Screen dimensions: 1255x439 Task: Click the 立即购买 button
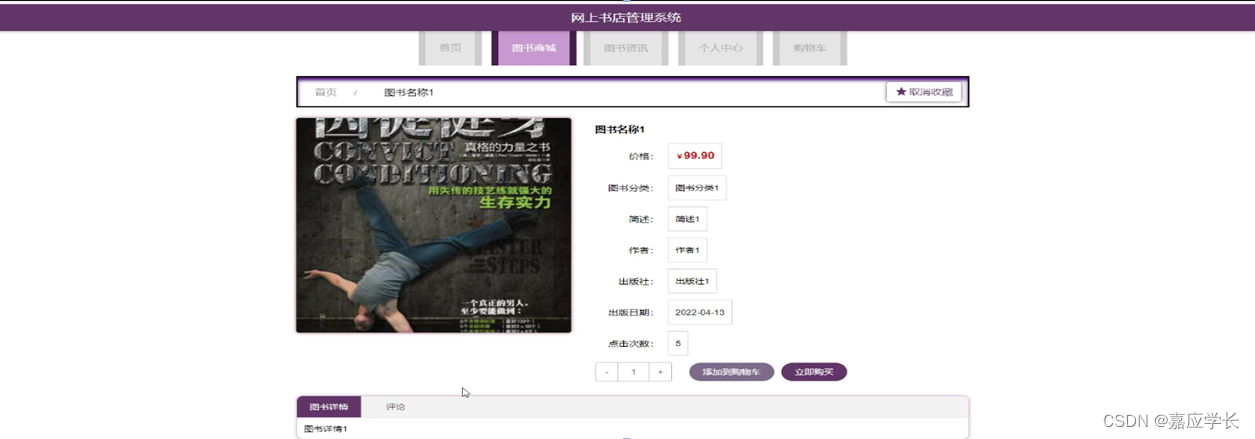[x=814, y=372]
